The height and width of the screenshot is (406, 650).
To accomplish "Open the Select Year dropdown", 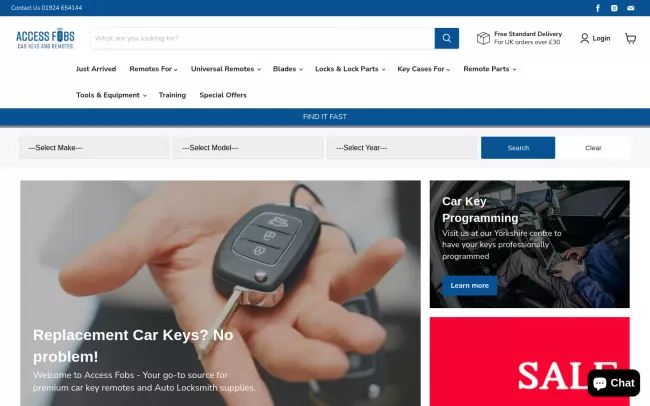I will (x=402, y=148).
